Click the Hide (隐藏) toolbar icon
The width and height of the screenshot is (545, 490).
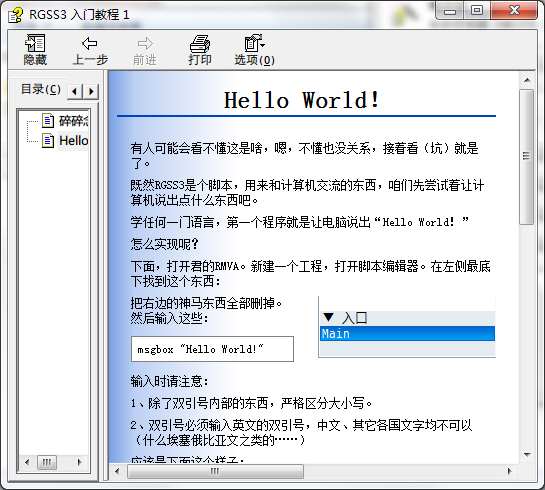35,50
